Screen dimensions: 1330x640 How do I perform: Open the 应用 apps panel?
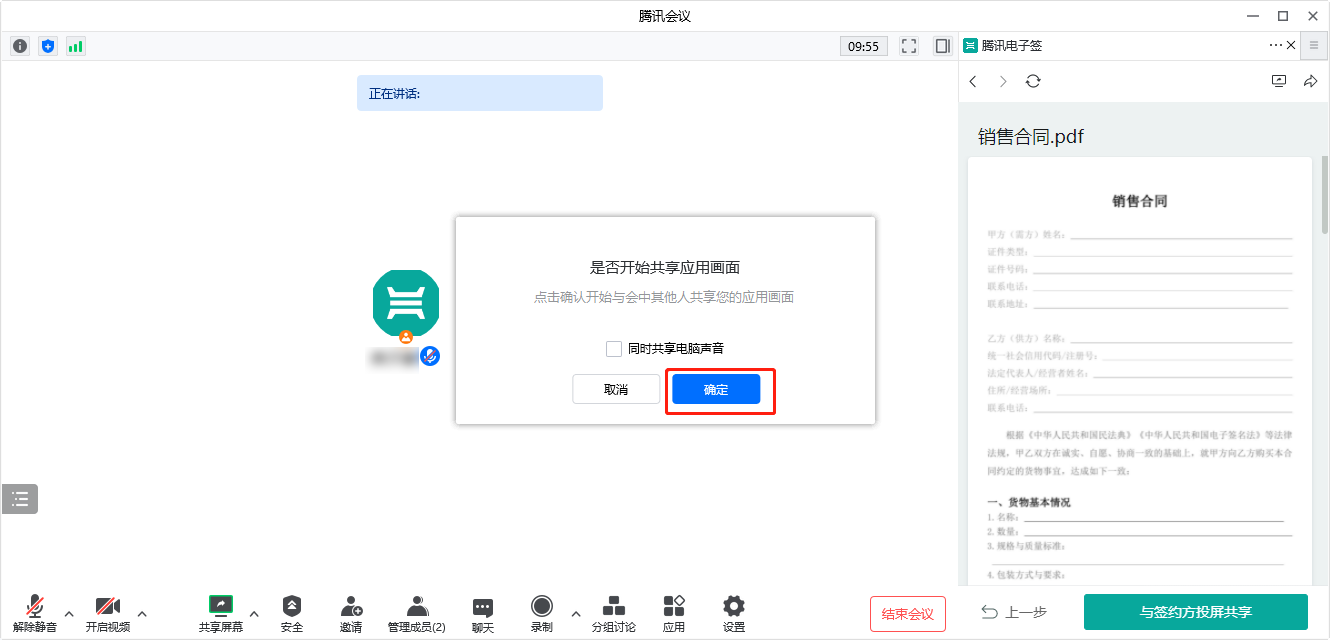(x=674, y=613)
